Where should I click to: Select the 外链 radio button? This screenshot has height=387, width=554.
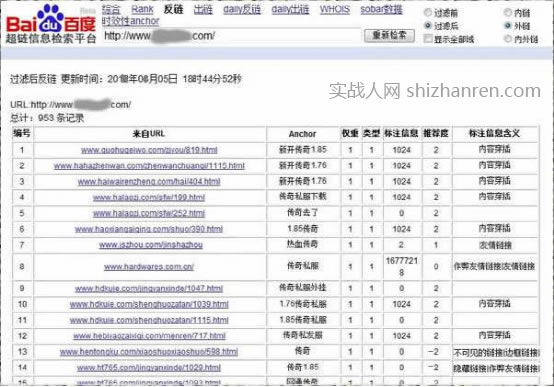point(508,25)
